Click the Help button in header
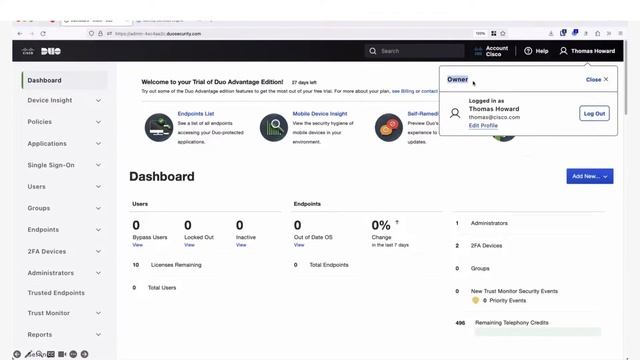Screen dimensions: 640x360 536,51
